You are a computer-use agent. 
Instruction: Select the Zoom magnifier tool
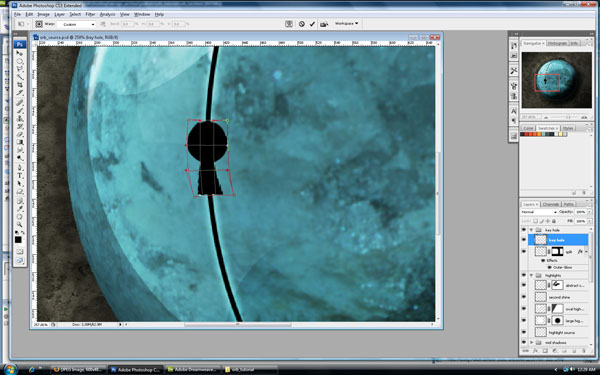(20, 225)
